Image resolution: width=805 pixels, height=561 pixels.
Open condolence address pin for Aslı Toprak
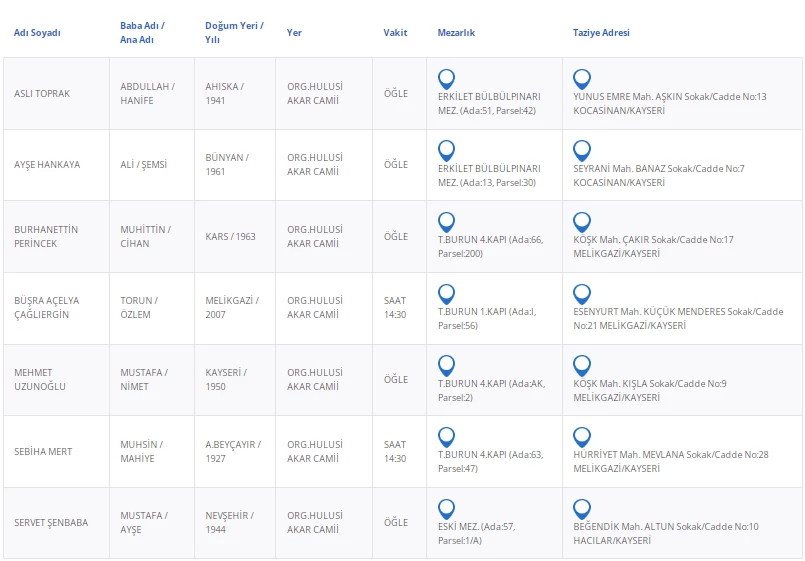click(581, 78)
